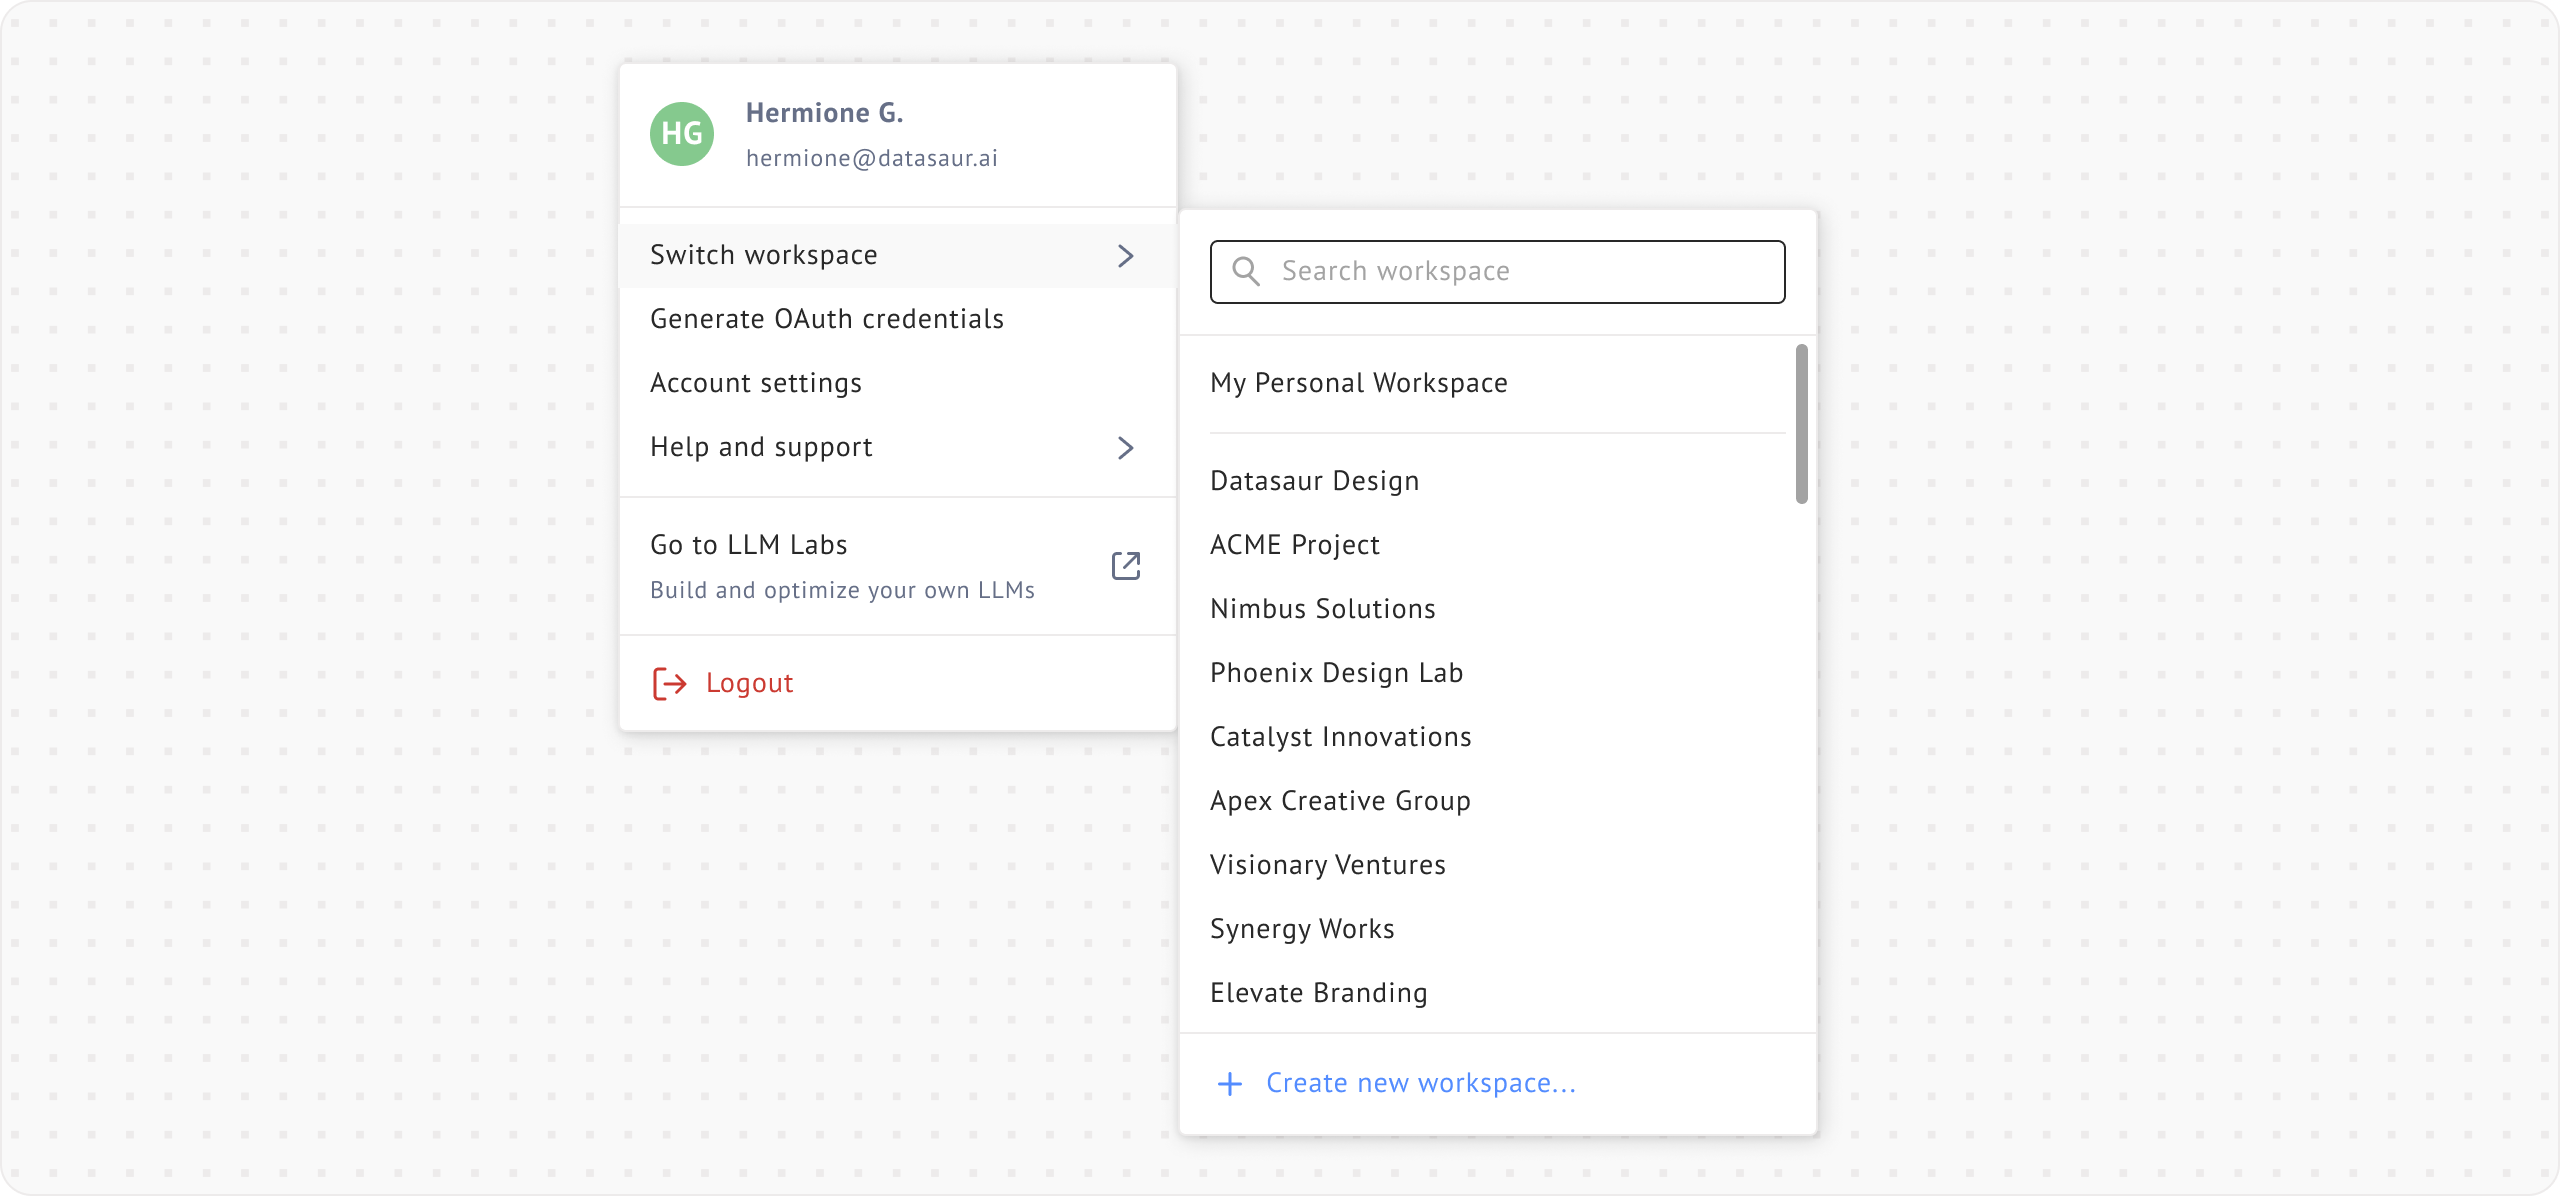2560x1196 pixels.
Task: Choose the ACME Project workspace
Action: (1294, 545)
